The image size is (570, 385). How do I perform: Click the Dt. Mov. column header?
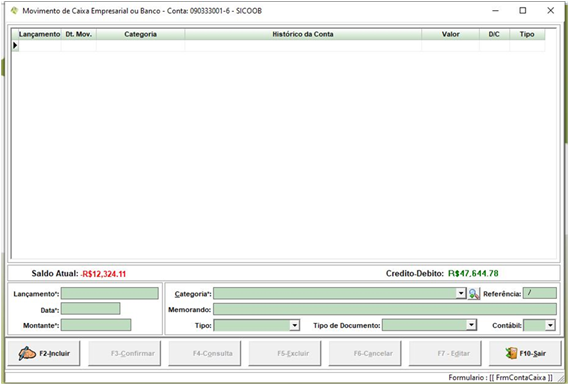[79, 34]
